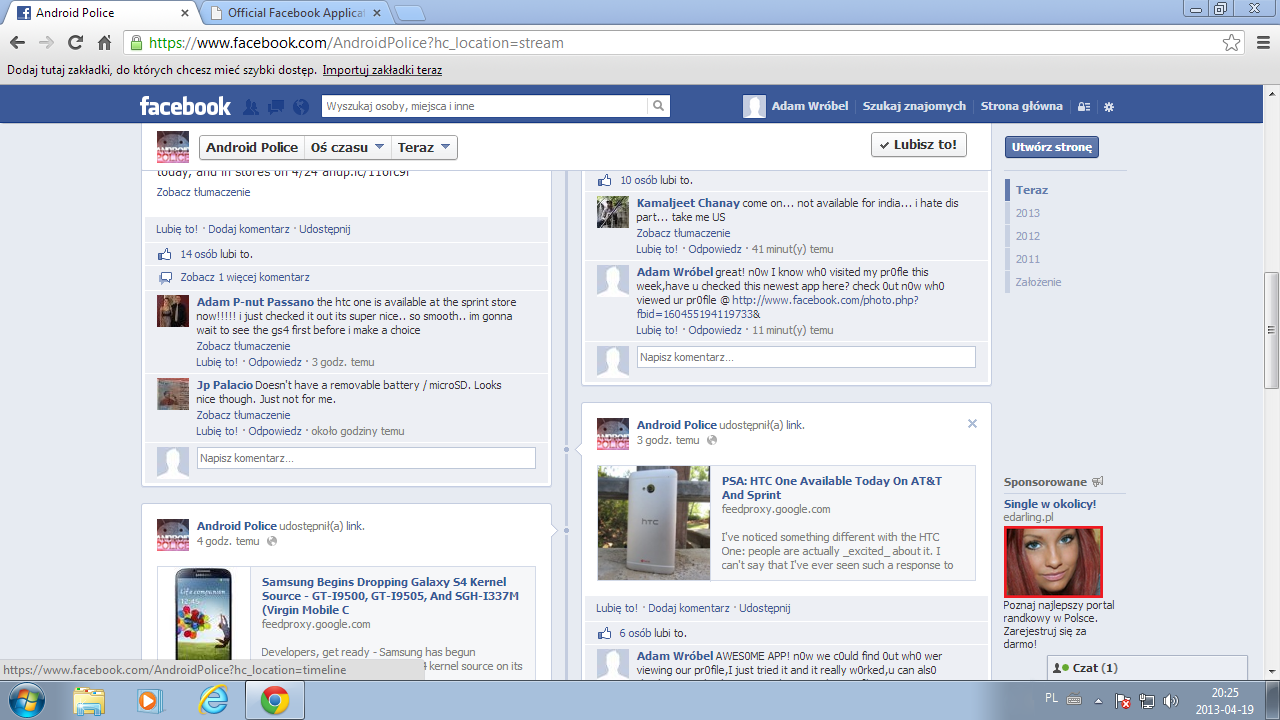Click the Facebook search input field
The height and width of the screenshot is (720, 1280).
click(486, 106)
